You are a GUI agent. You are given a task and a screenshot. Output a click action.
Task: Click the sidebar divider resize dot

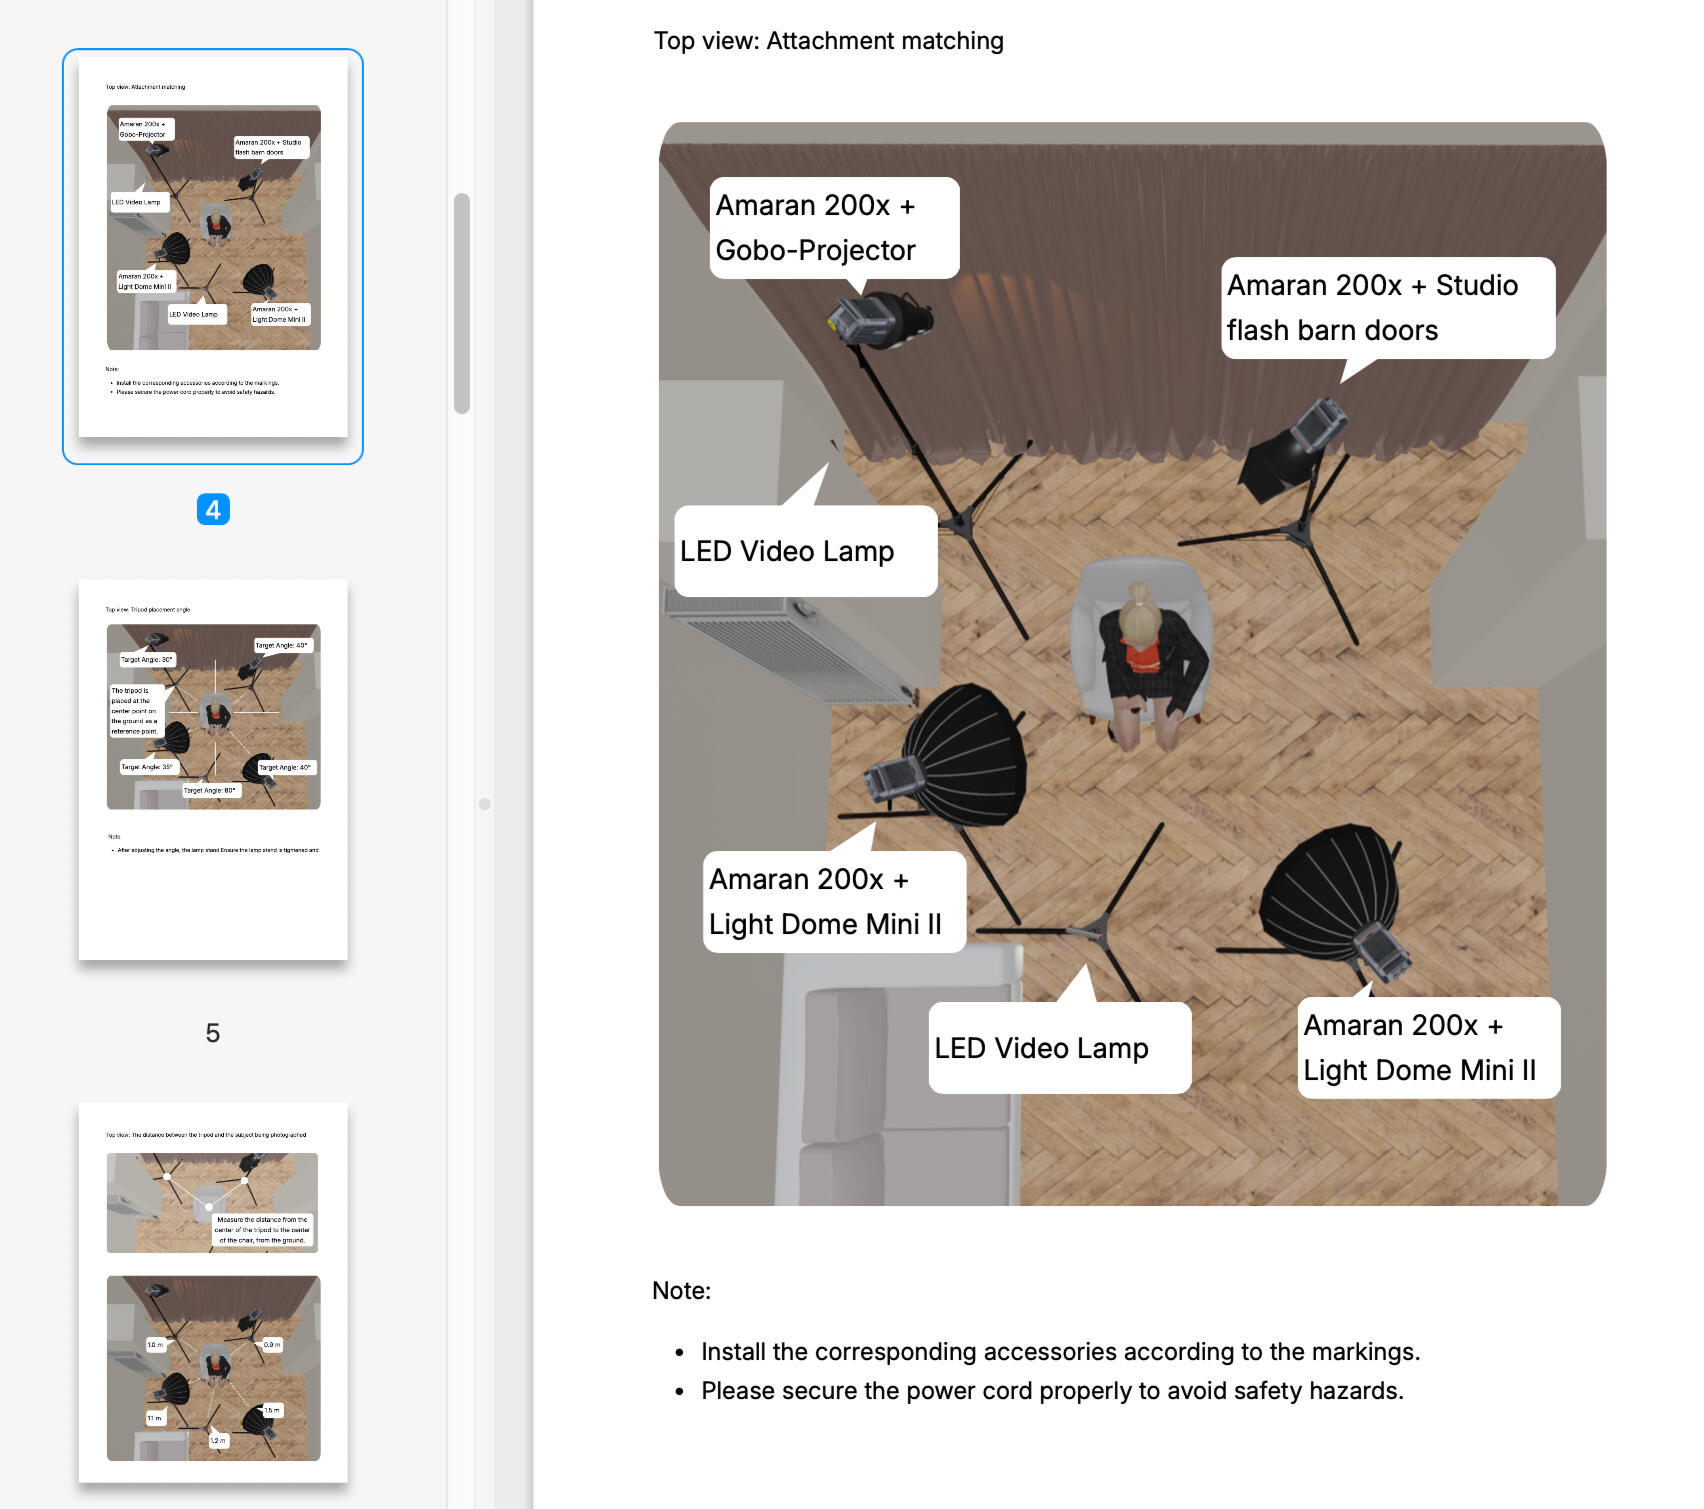[x=485, y=804]
